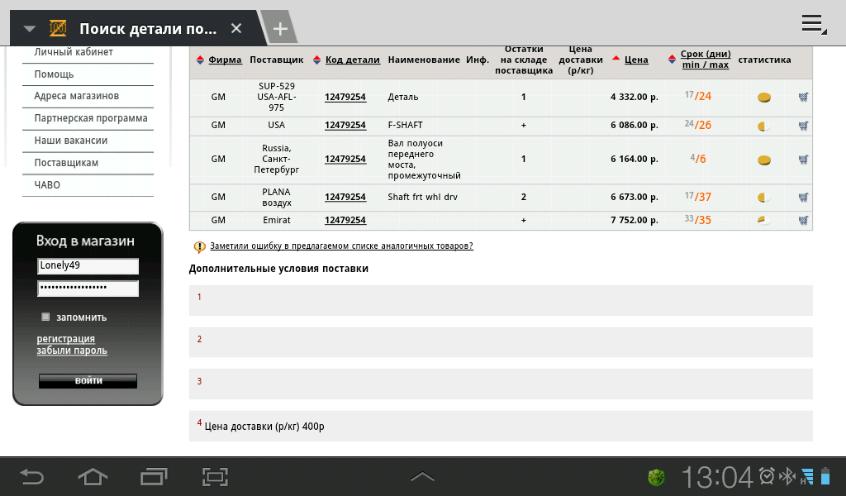Viewport: 846px width, 496px height.
Task: Tick the запомнить checkbox
Action: coord(46,317)
